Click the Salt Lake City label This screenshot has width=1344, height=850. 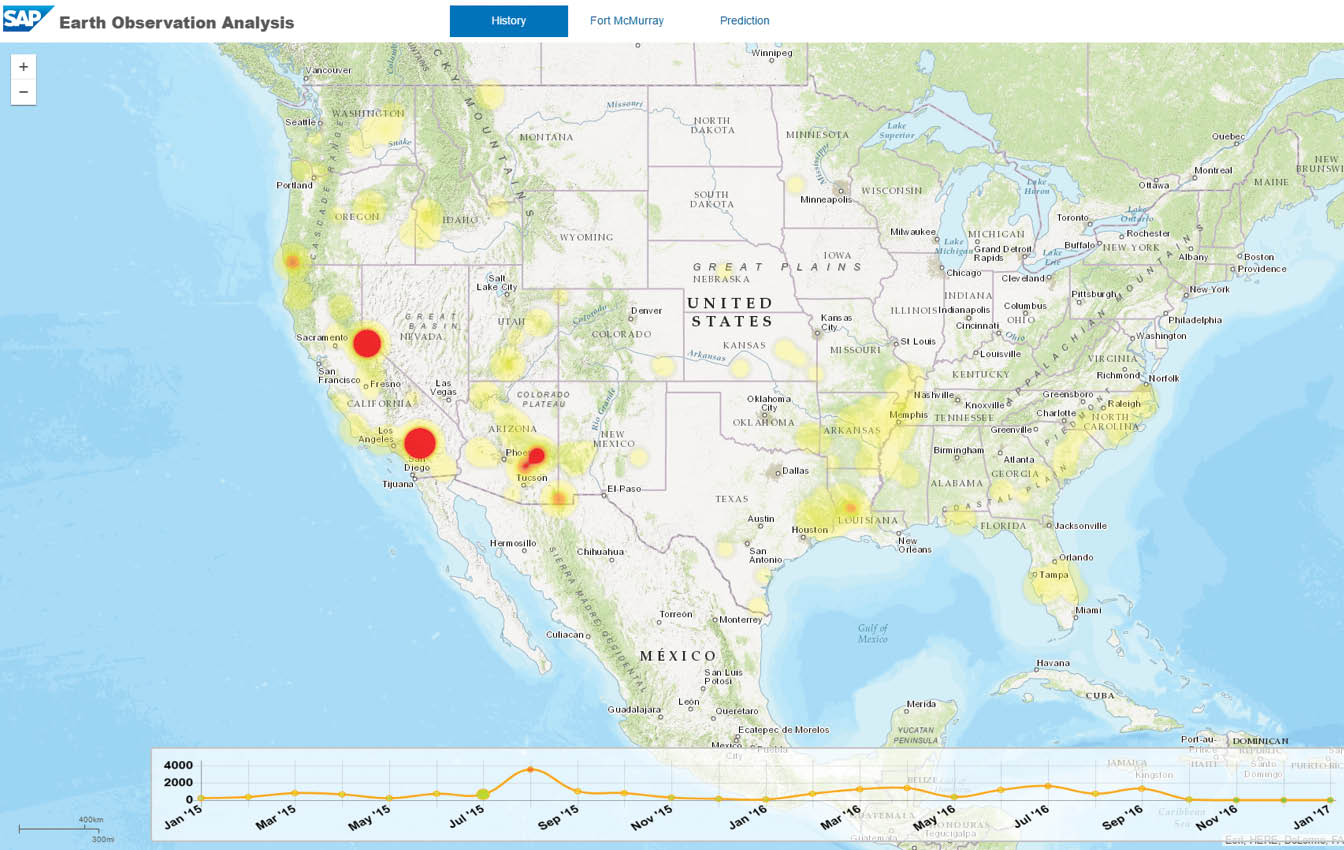(x=496, y=283)
